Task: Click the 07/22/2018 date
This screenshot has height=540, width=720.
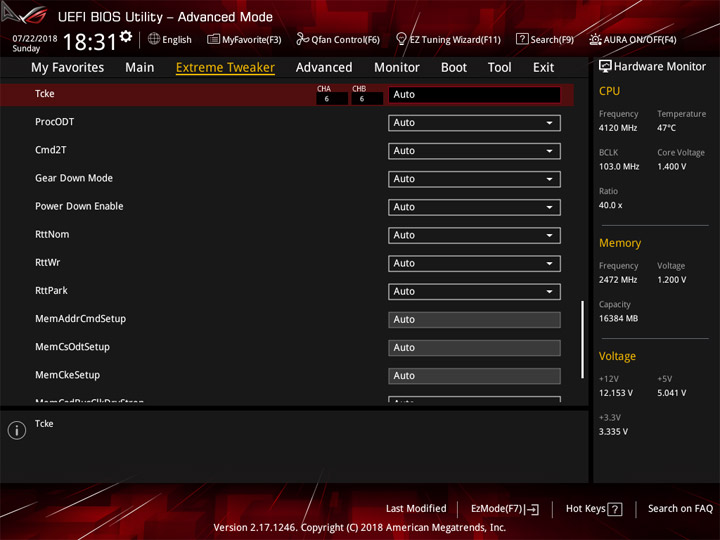Action: click(34, 38)
